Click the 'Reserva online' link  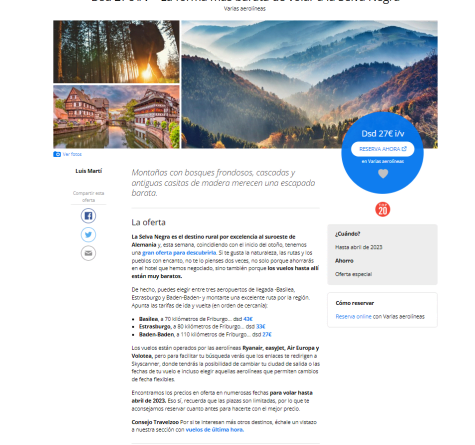coord(353,316)
